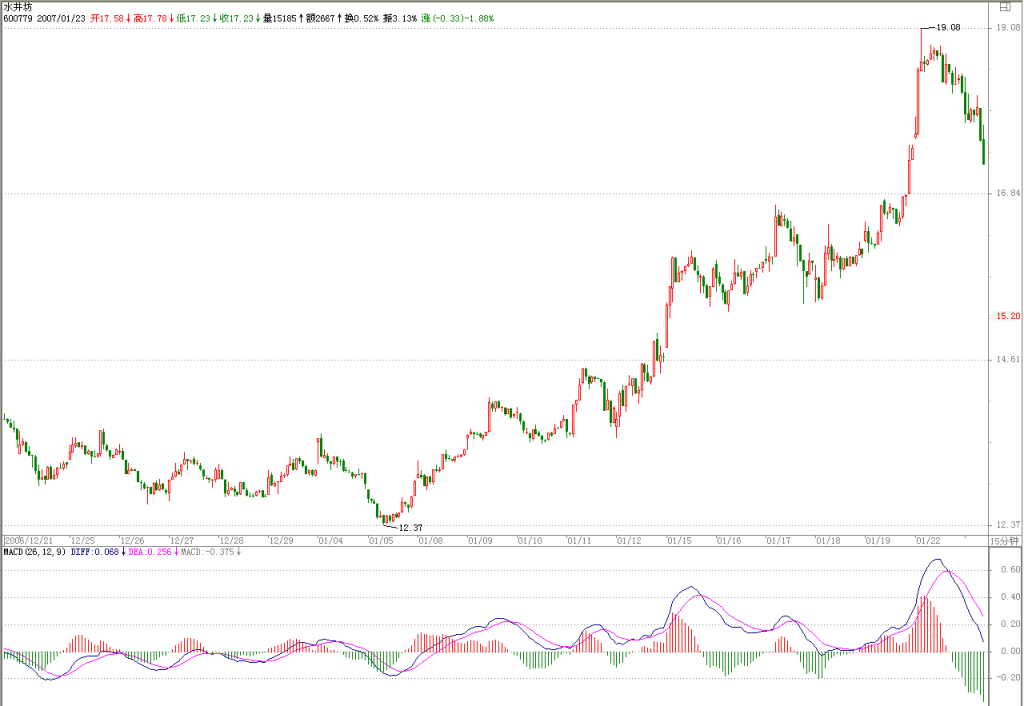Click the magenta DEA:0.256 value label
Viewport: 1024px width, 706px height.
tap(150, 552)
